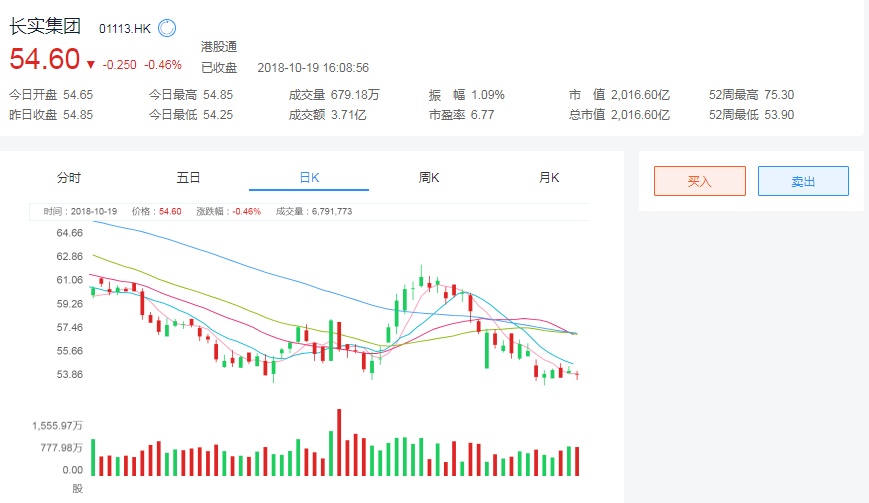
Task: Click the large 54.60 current price
Action: pos(45,60)
